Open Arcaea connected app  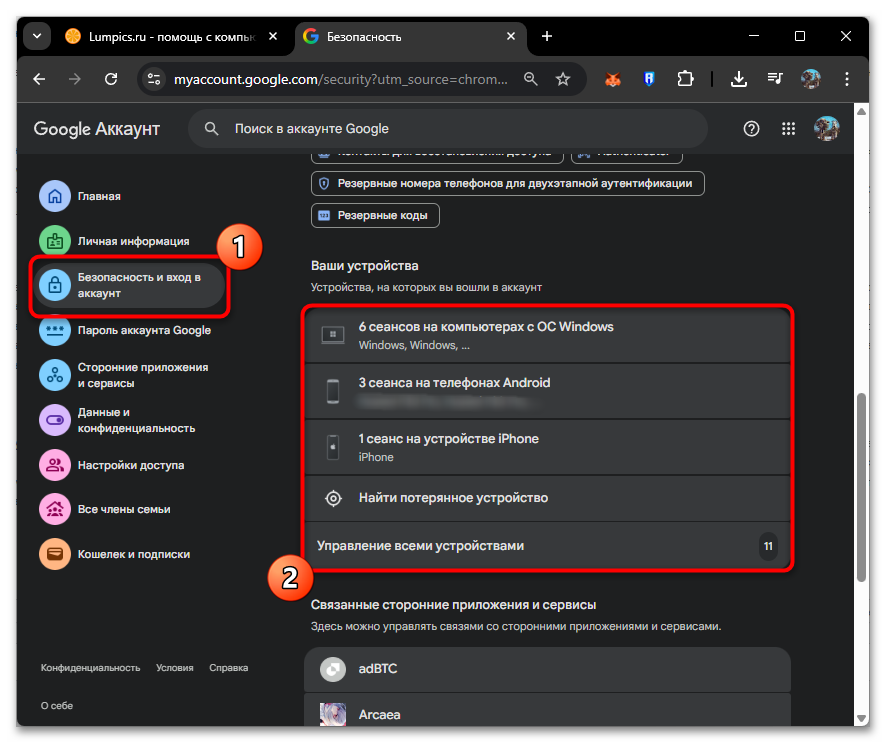[x=547, y=711]
